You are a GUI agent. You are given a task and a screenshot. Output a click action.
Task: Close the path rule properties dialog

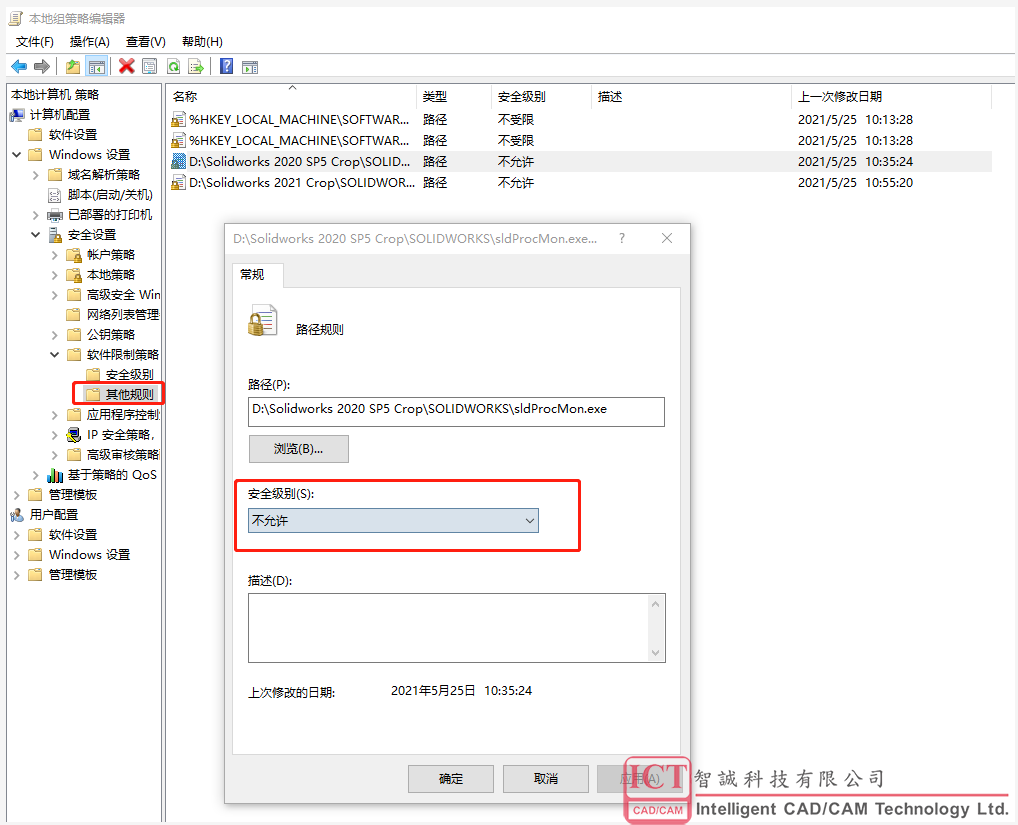click(667, 238)
